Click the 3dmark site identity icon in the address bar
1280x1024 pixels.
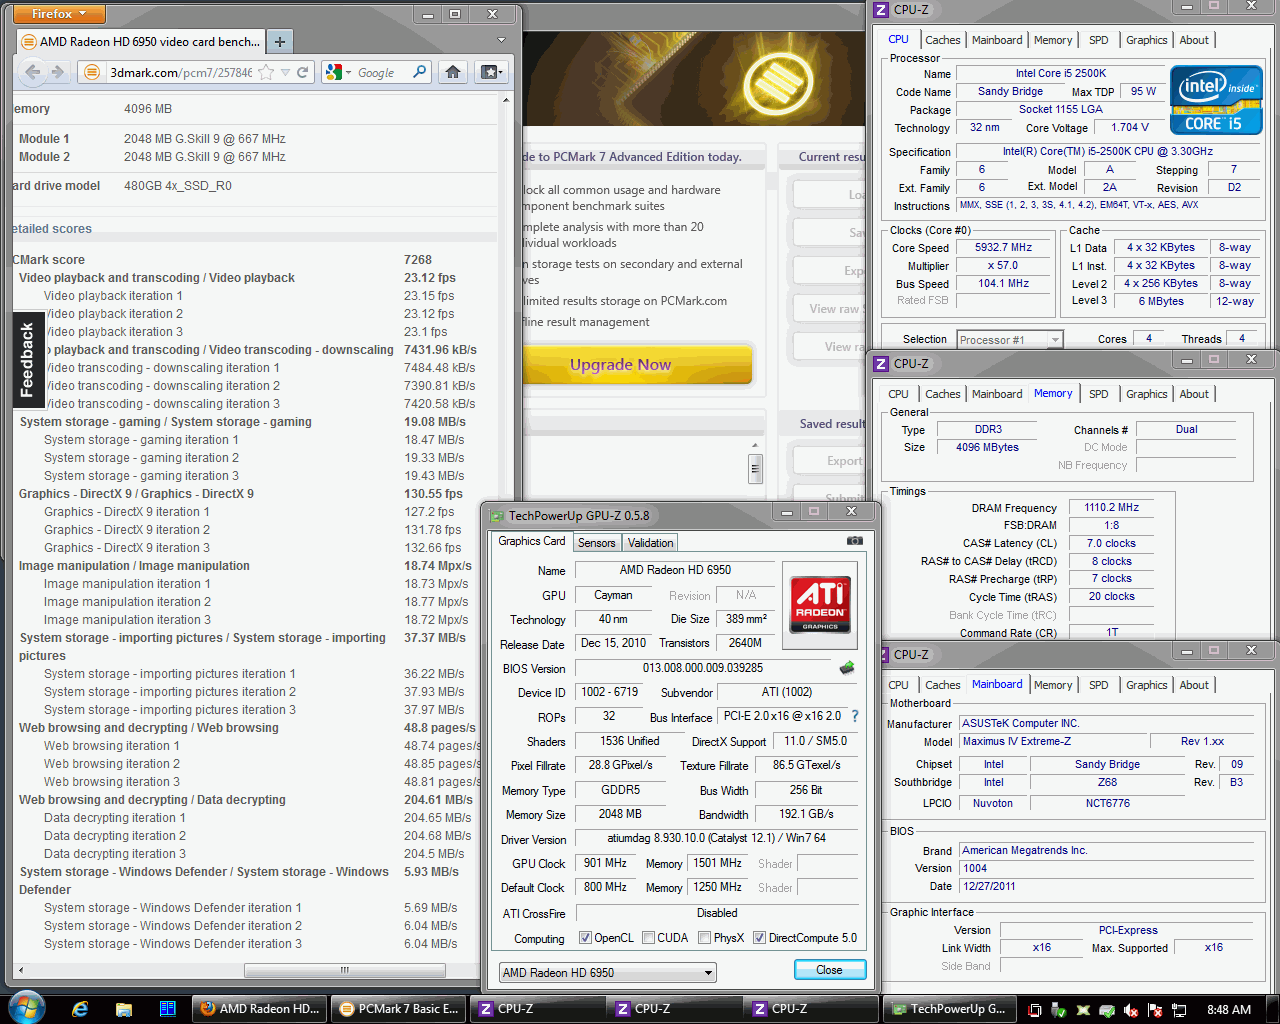point(92,72)
